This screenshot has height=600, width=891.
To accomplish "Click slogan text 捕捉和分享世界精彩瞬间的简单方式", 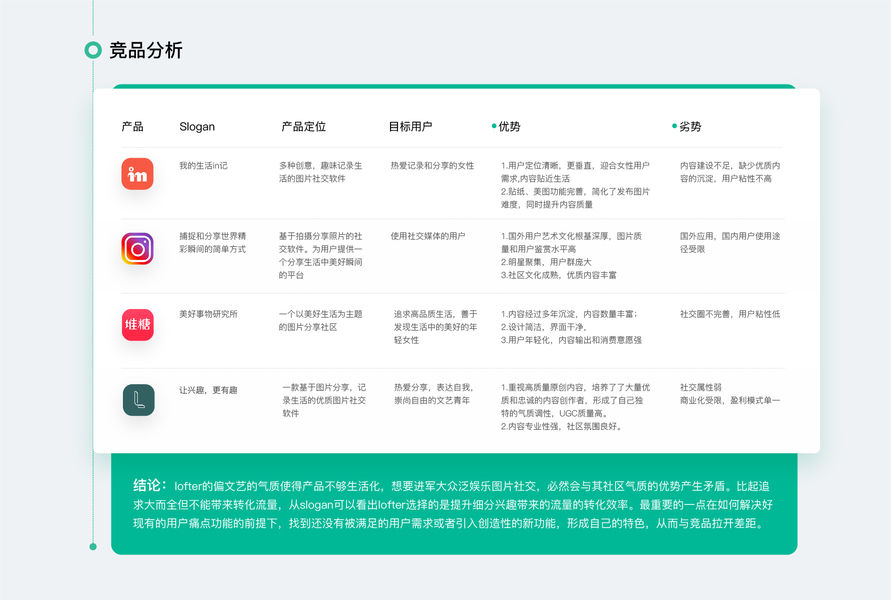I will (213, 243).
